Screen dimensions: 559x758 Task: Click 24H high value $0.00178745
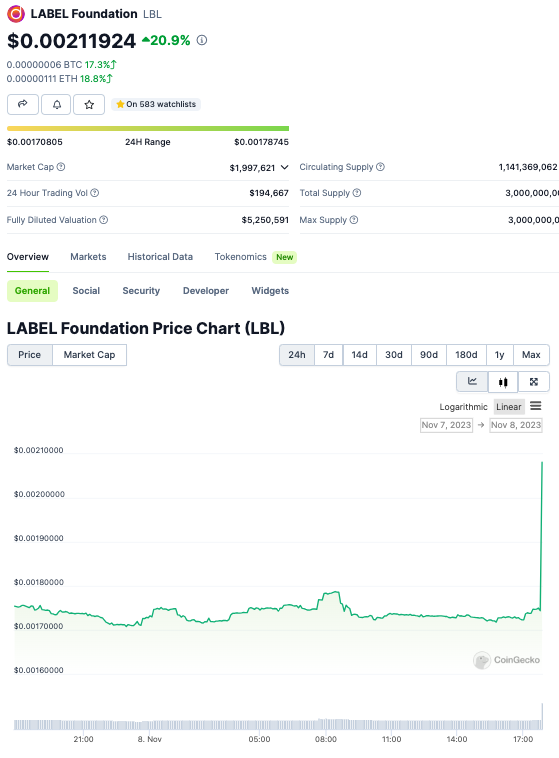262,142
